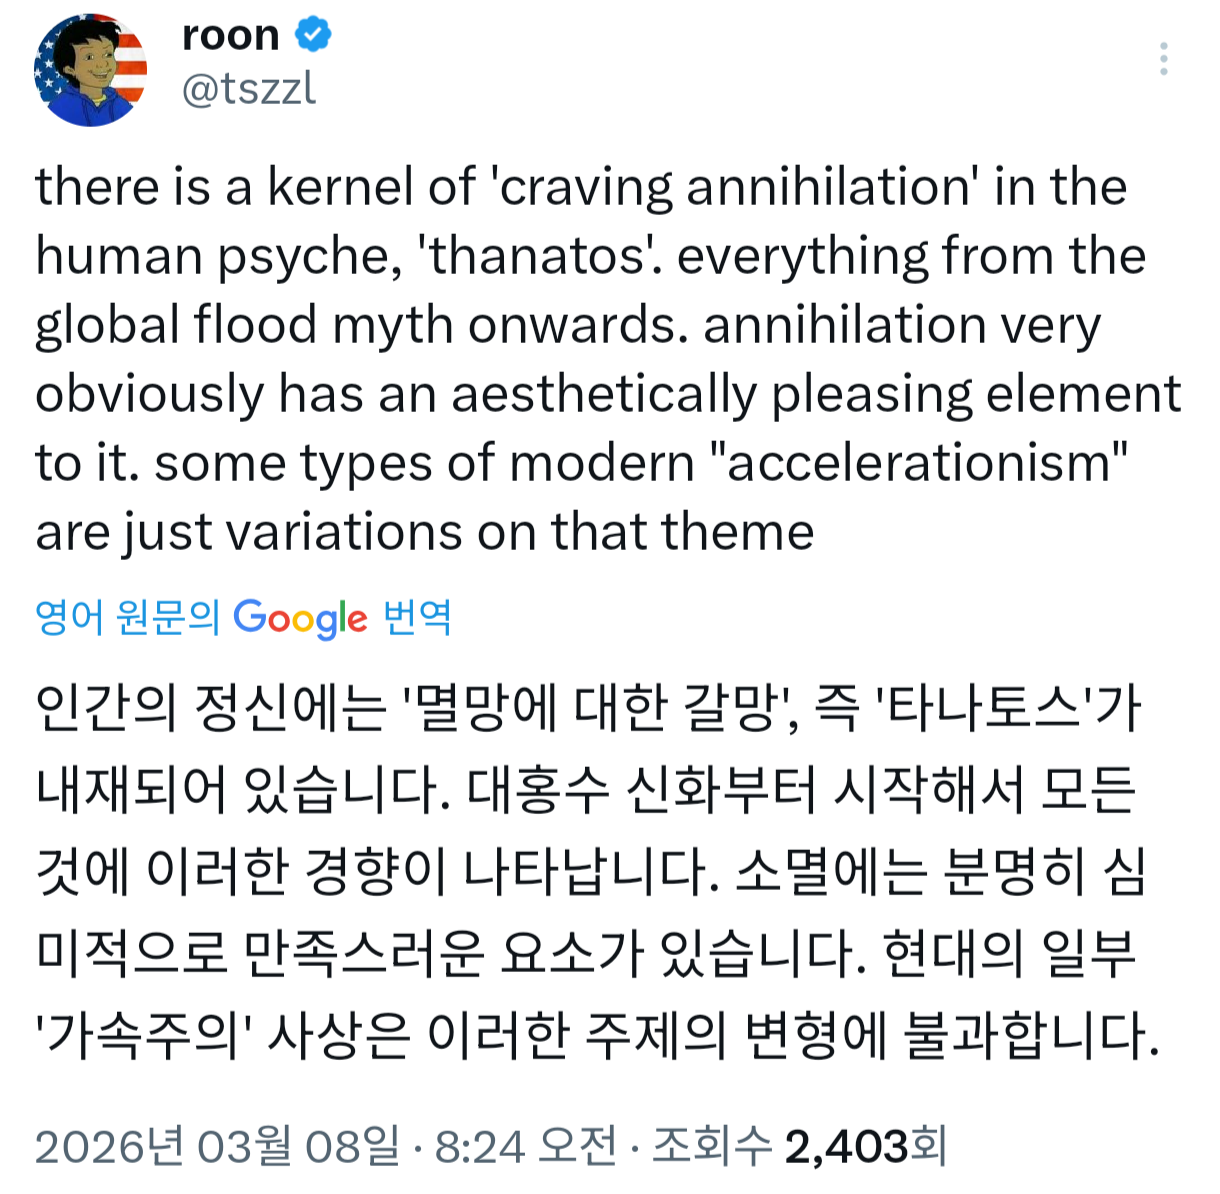Image resolution: width=1220 pixels, height=1194 pixels.
Task: Open the display name roon
Action: pyautogui.click(x=231, y=35)
